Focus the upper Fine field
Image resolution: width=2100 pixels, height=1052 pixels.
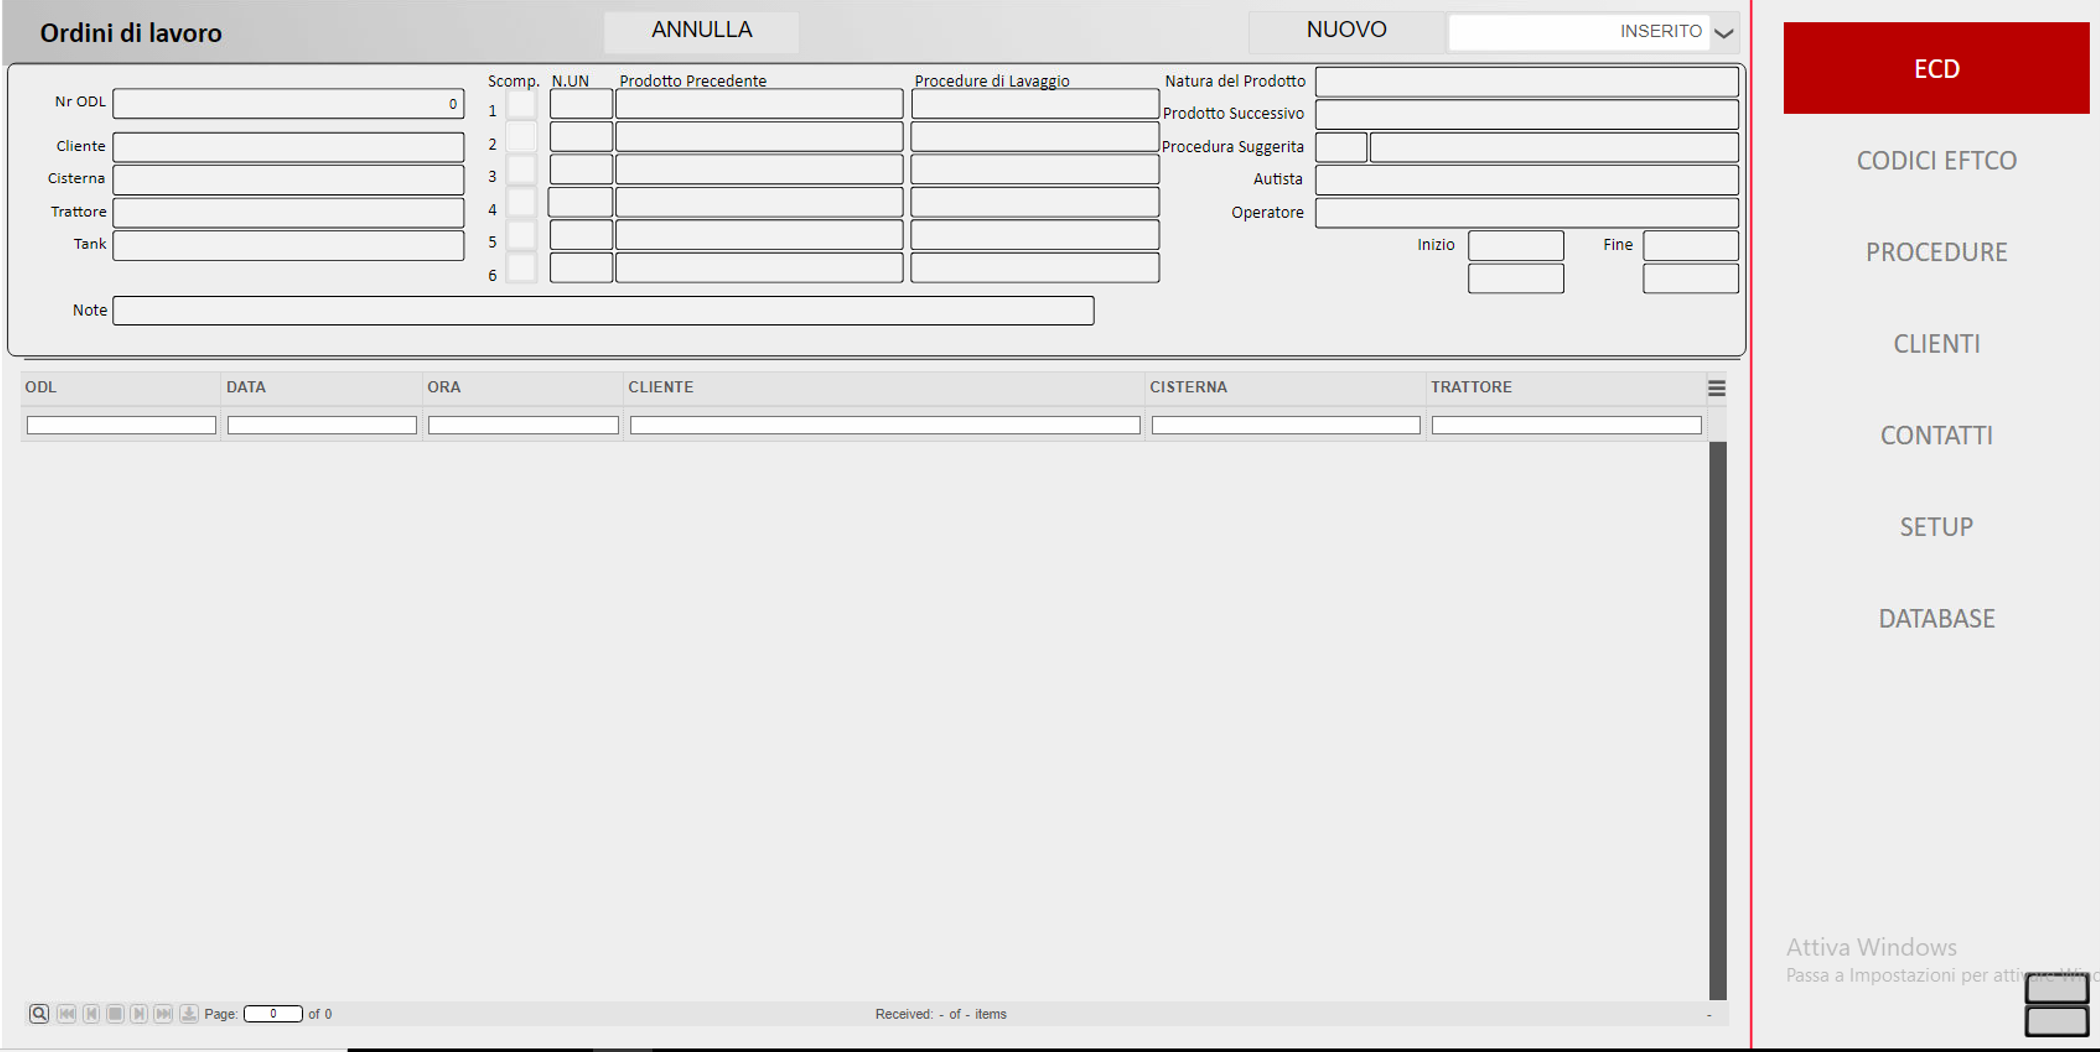click(1690, 245)
